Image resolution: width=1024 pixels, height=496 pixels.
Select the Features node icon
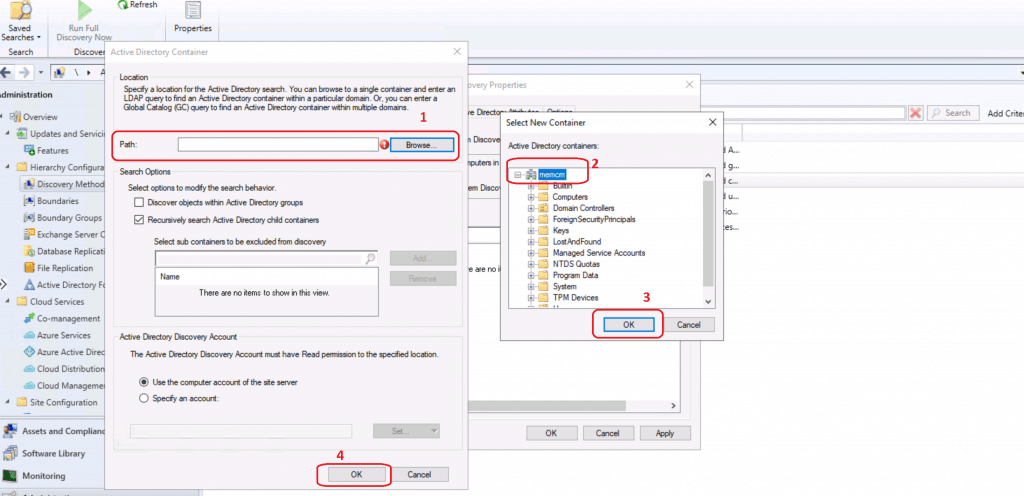point(29,151)
